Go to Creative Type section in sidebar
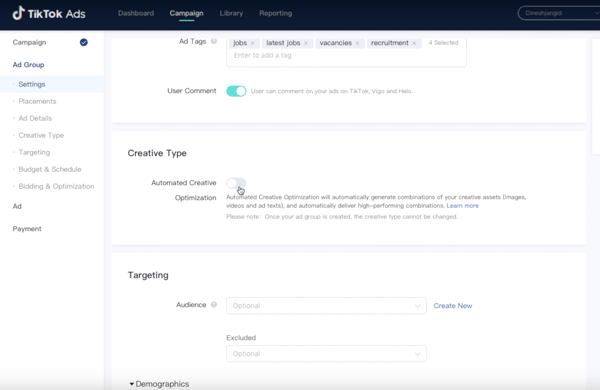Image resolution: width=600 pixels, height=390 pixels. click(x=41, y=135)
